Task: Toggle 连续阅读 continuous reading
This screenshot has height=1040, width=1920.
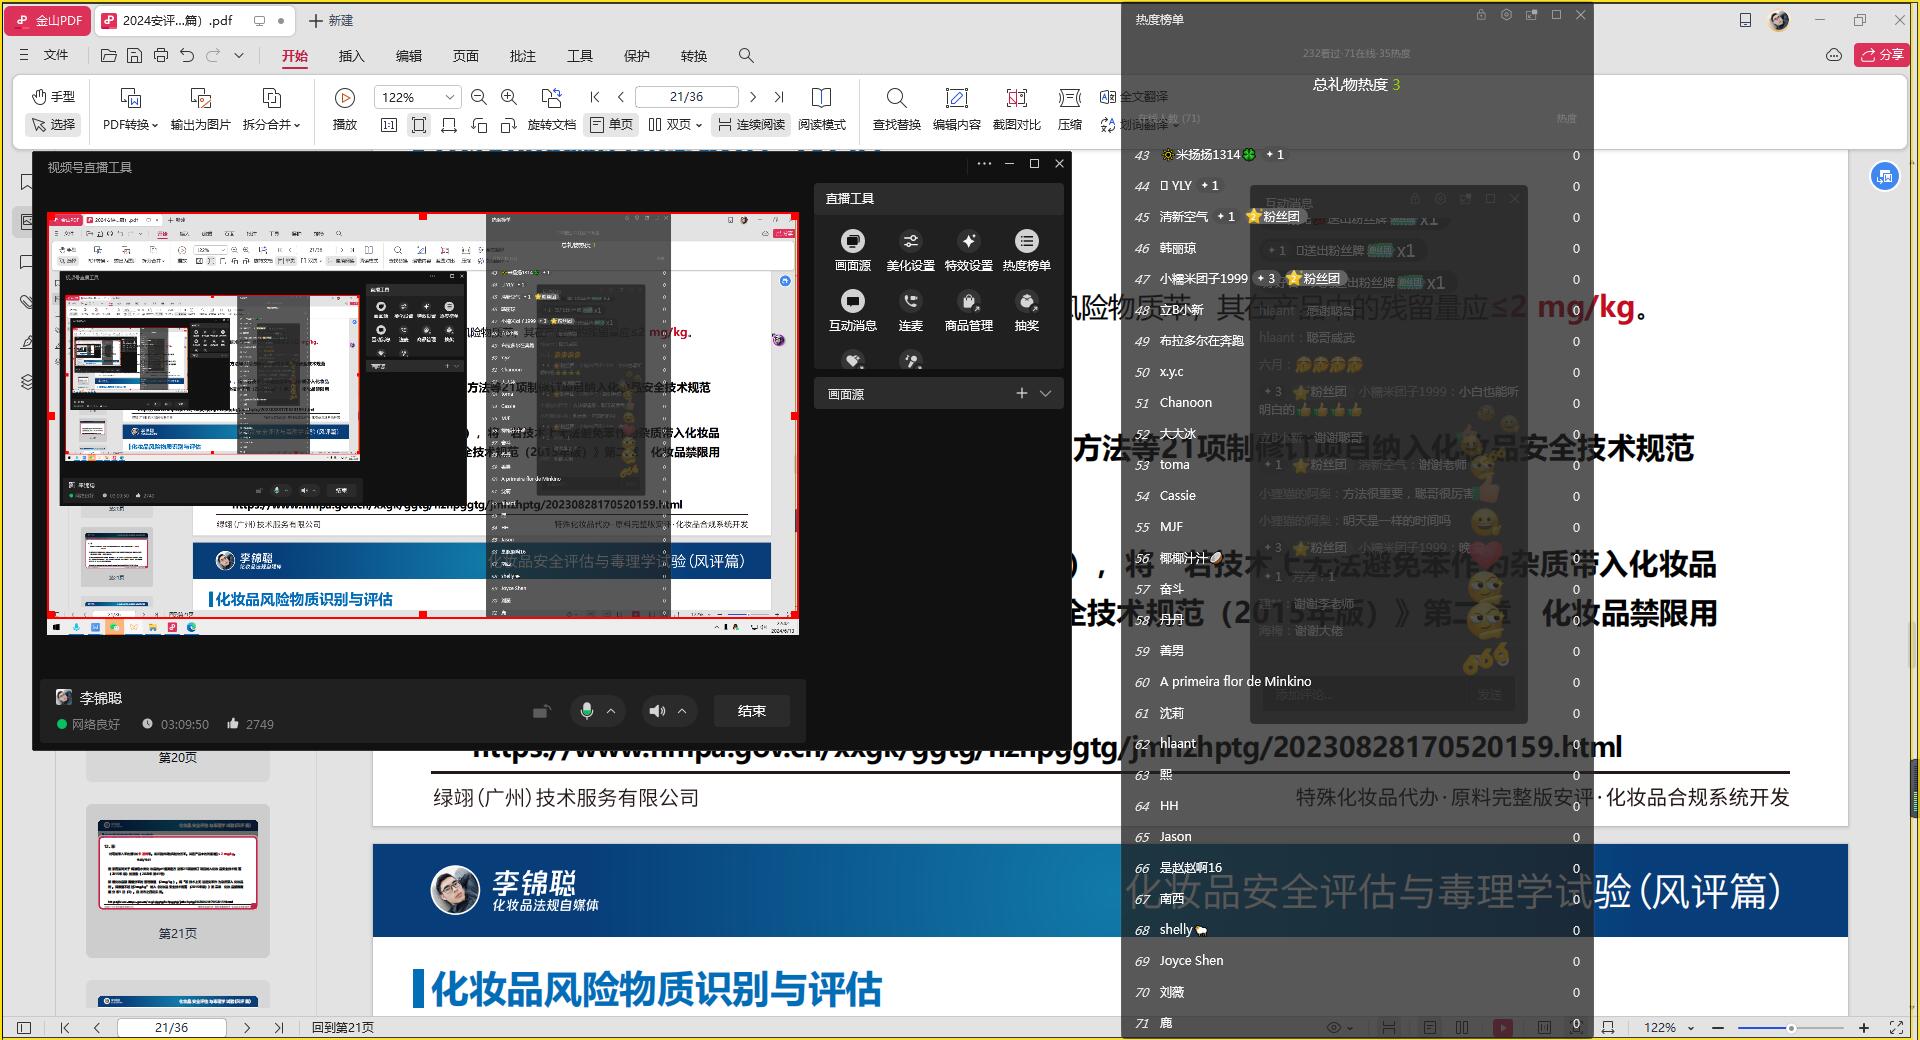Action: 751,125
